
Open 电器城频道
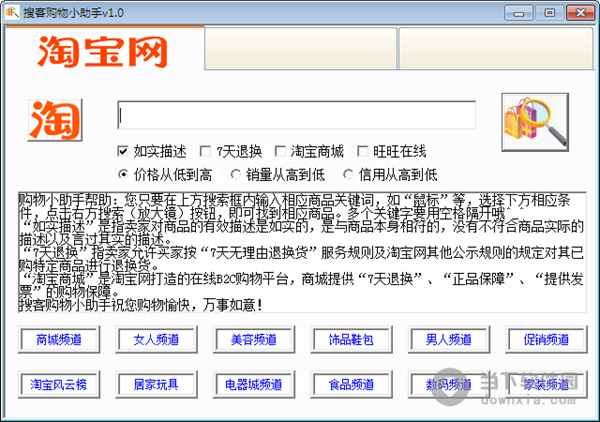click(254, 384)
